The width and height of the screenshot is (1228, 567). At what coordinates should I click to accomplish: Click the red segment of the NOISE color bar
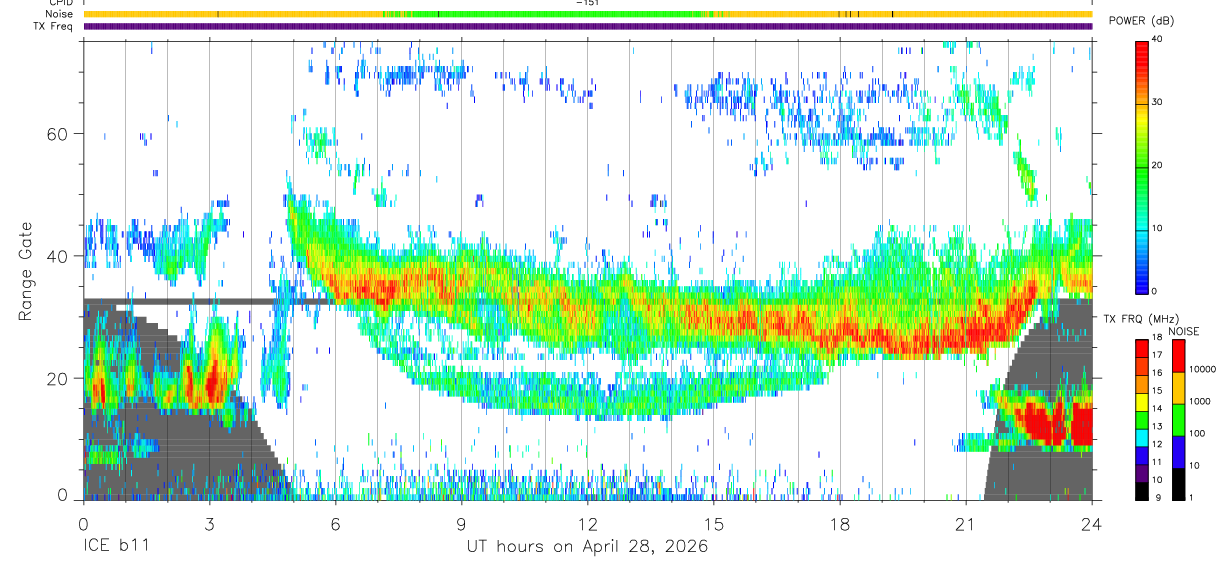tap(1178, 356)
